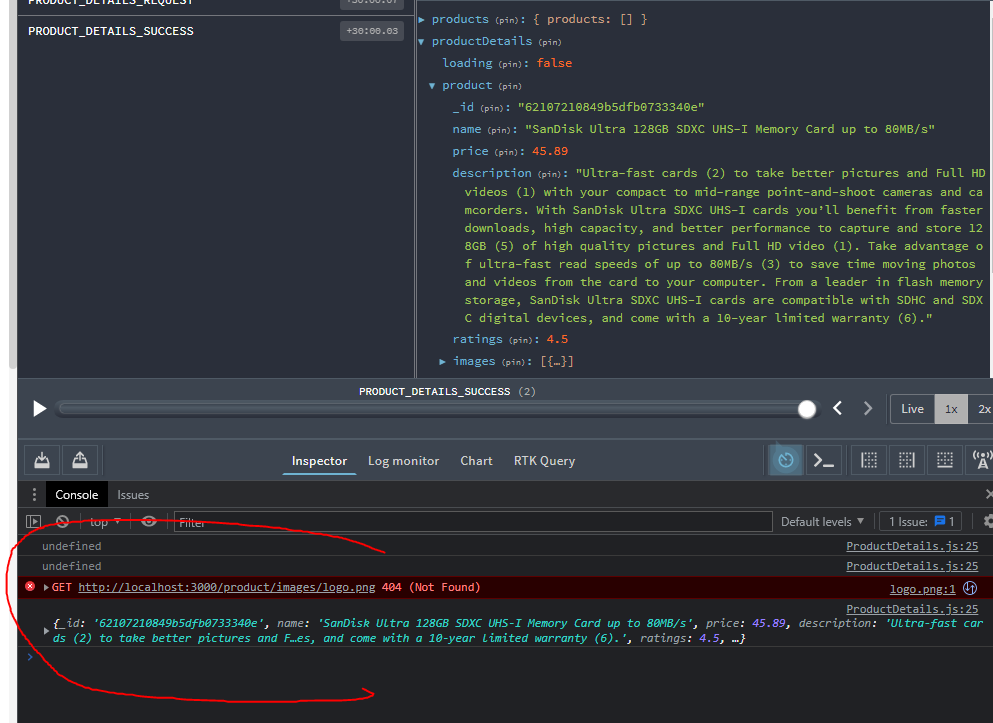Click the action timeline slider handle

tap(807, 409)
